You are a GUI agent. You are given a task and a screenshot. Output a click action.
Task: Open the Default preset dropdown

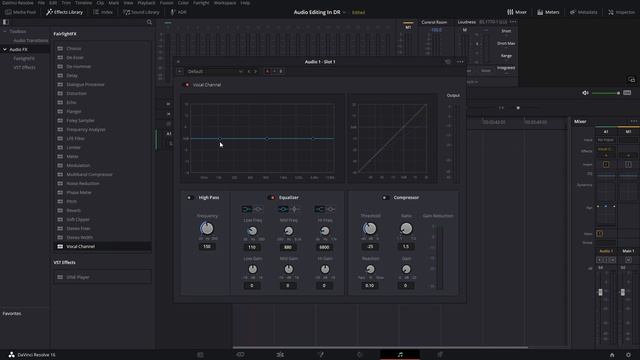214,71
